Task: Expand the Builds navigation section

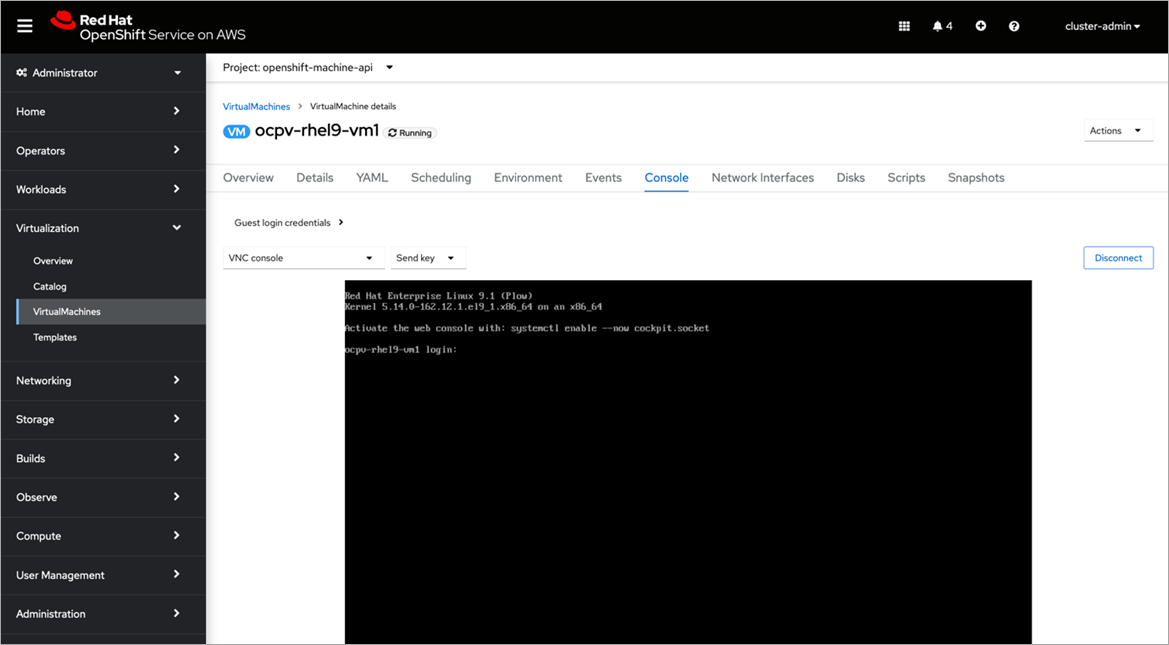Action: tap(103, 458)
